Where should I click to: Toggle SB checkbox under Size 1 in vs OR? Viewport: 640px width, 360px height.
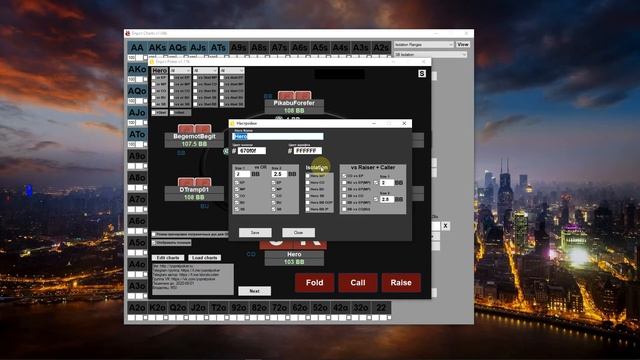click(237, 209)
